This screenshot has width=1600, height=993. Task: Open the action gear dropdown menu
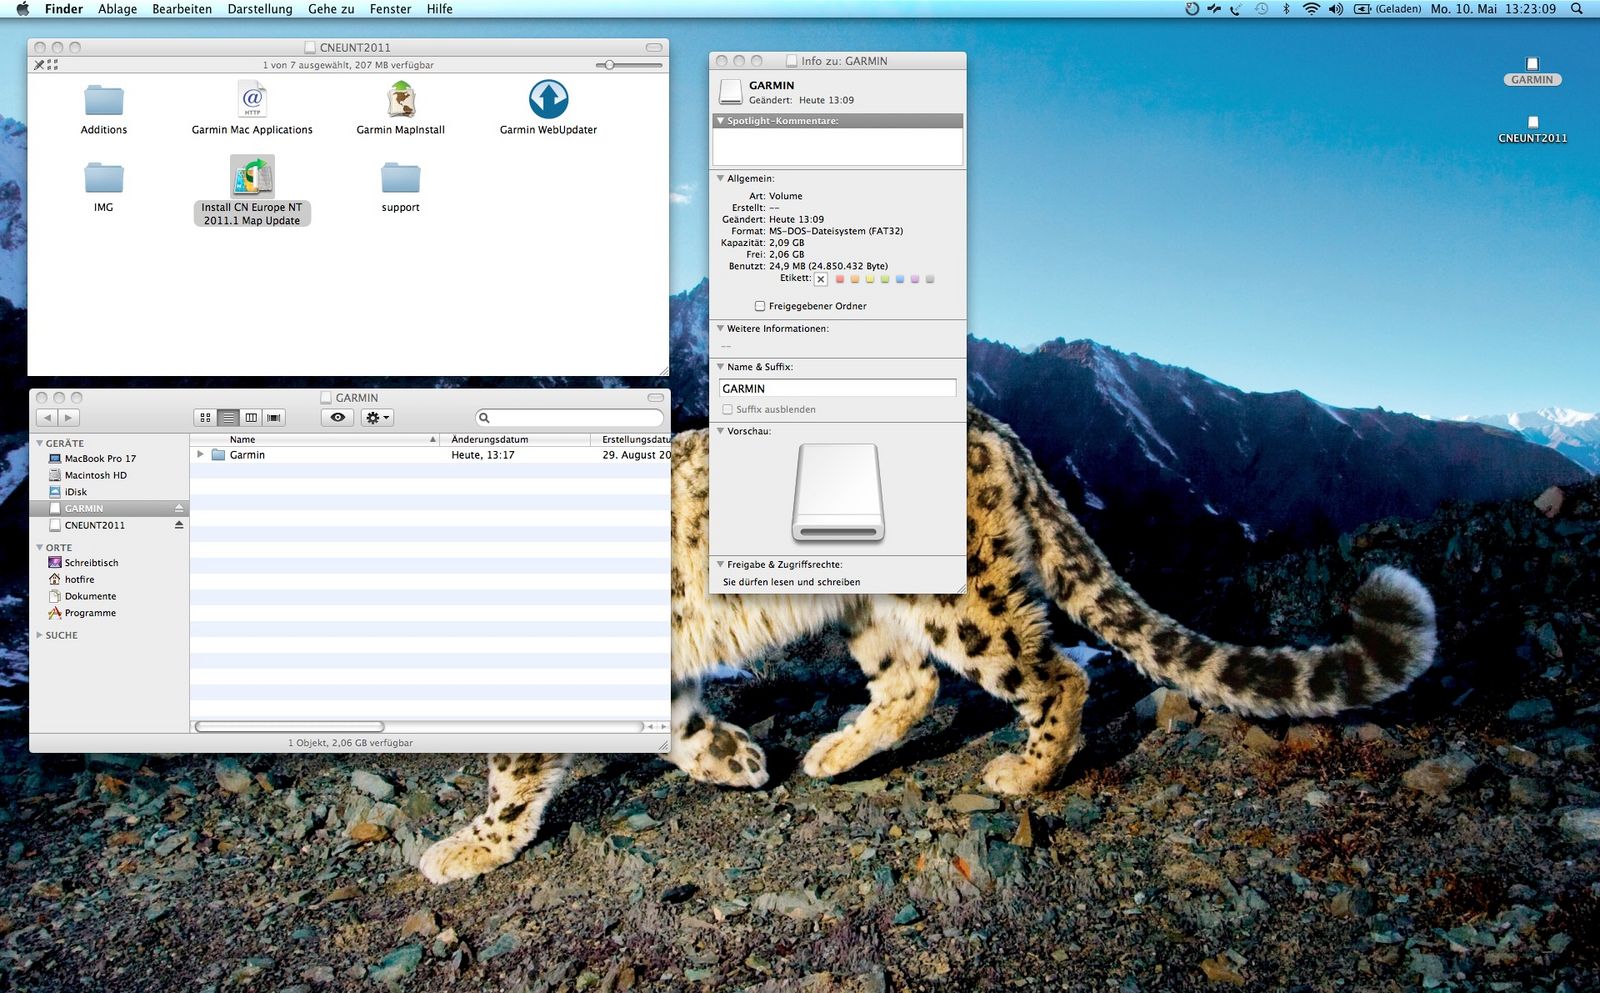377,418
